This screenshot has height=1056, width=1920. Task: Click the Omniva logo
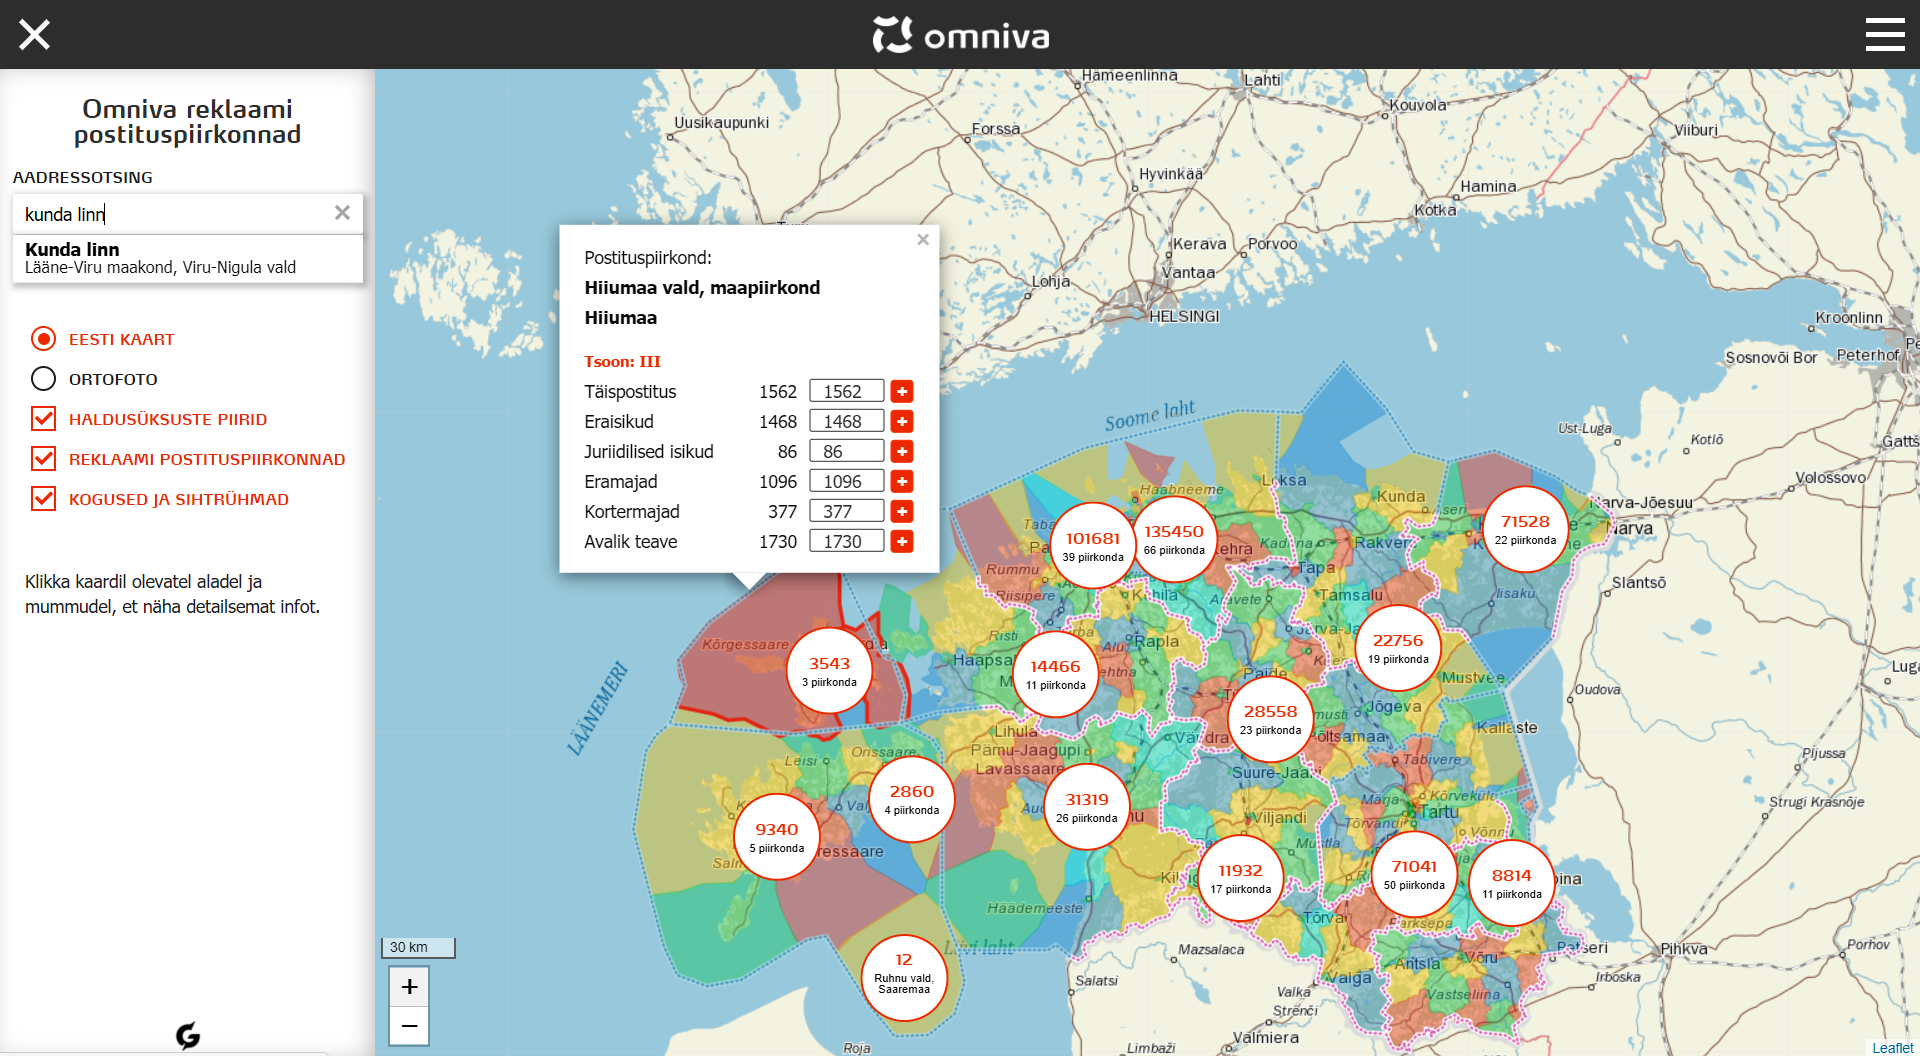[x=961, y=35]
